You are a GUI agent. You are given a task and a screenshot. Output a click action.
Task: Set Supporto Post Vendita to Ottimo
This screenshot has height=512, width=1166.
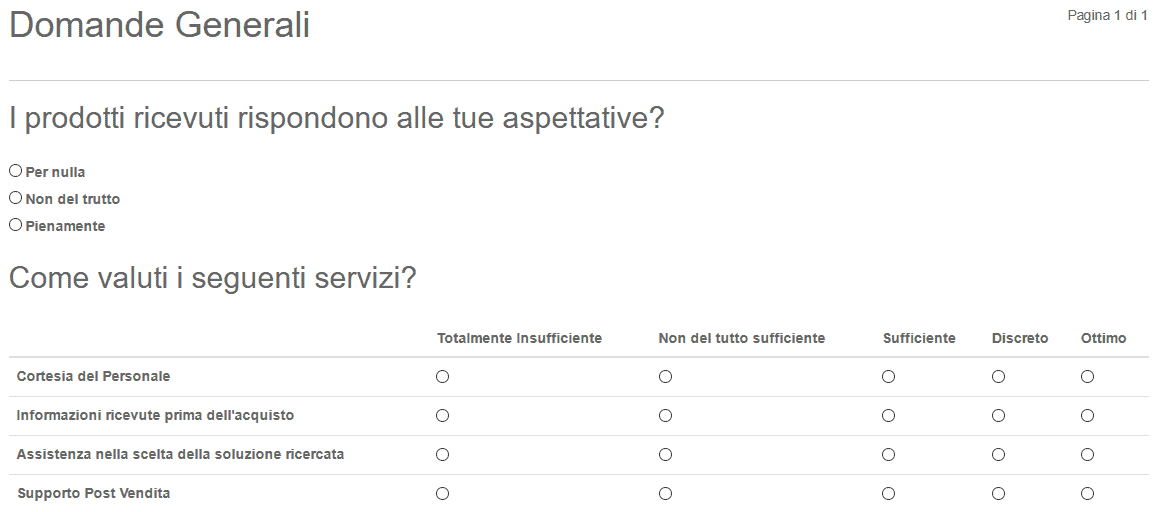click(x=1087, y=493)
